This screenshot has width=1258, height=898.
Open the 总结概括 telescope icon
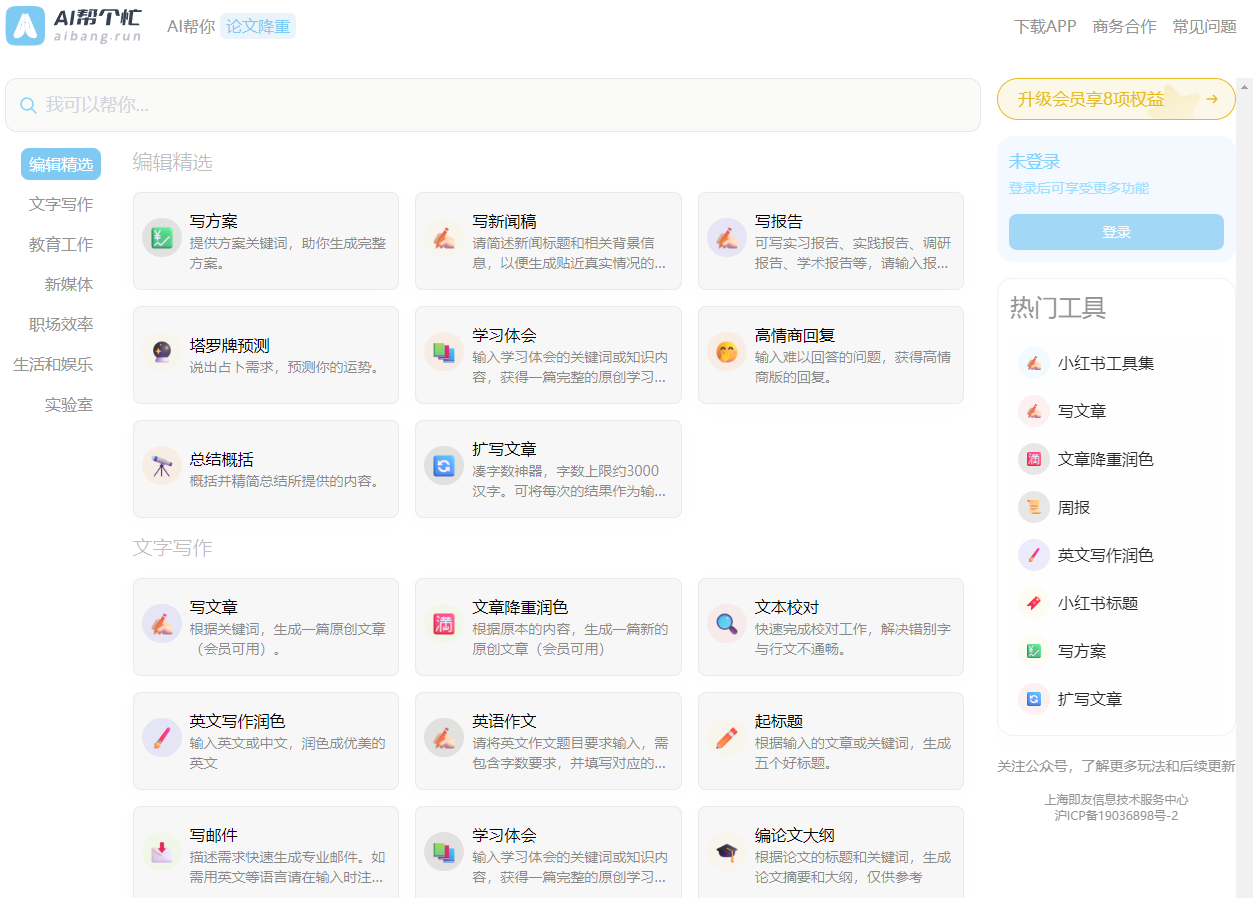click(162, 466)
